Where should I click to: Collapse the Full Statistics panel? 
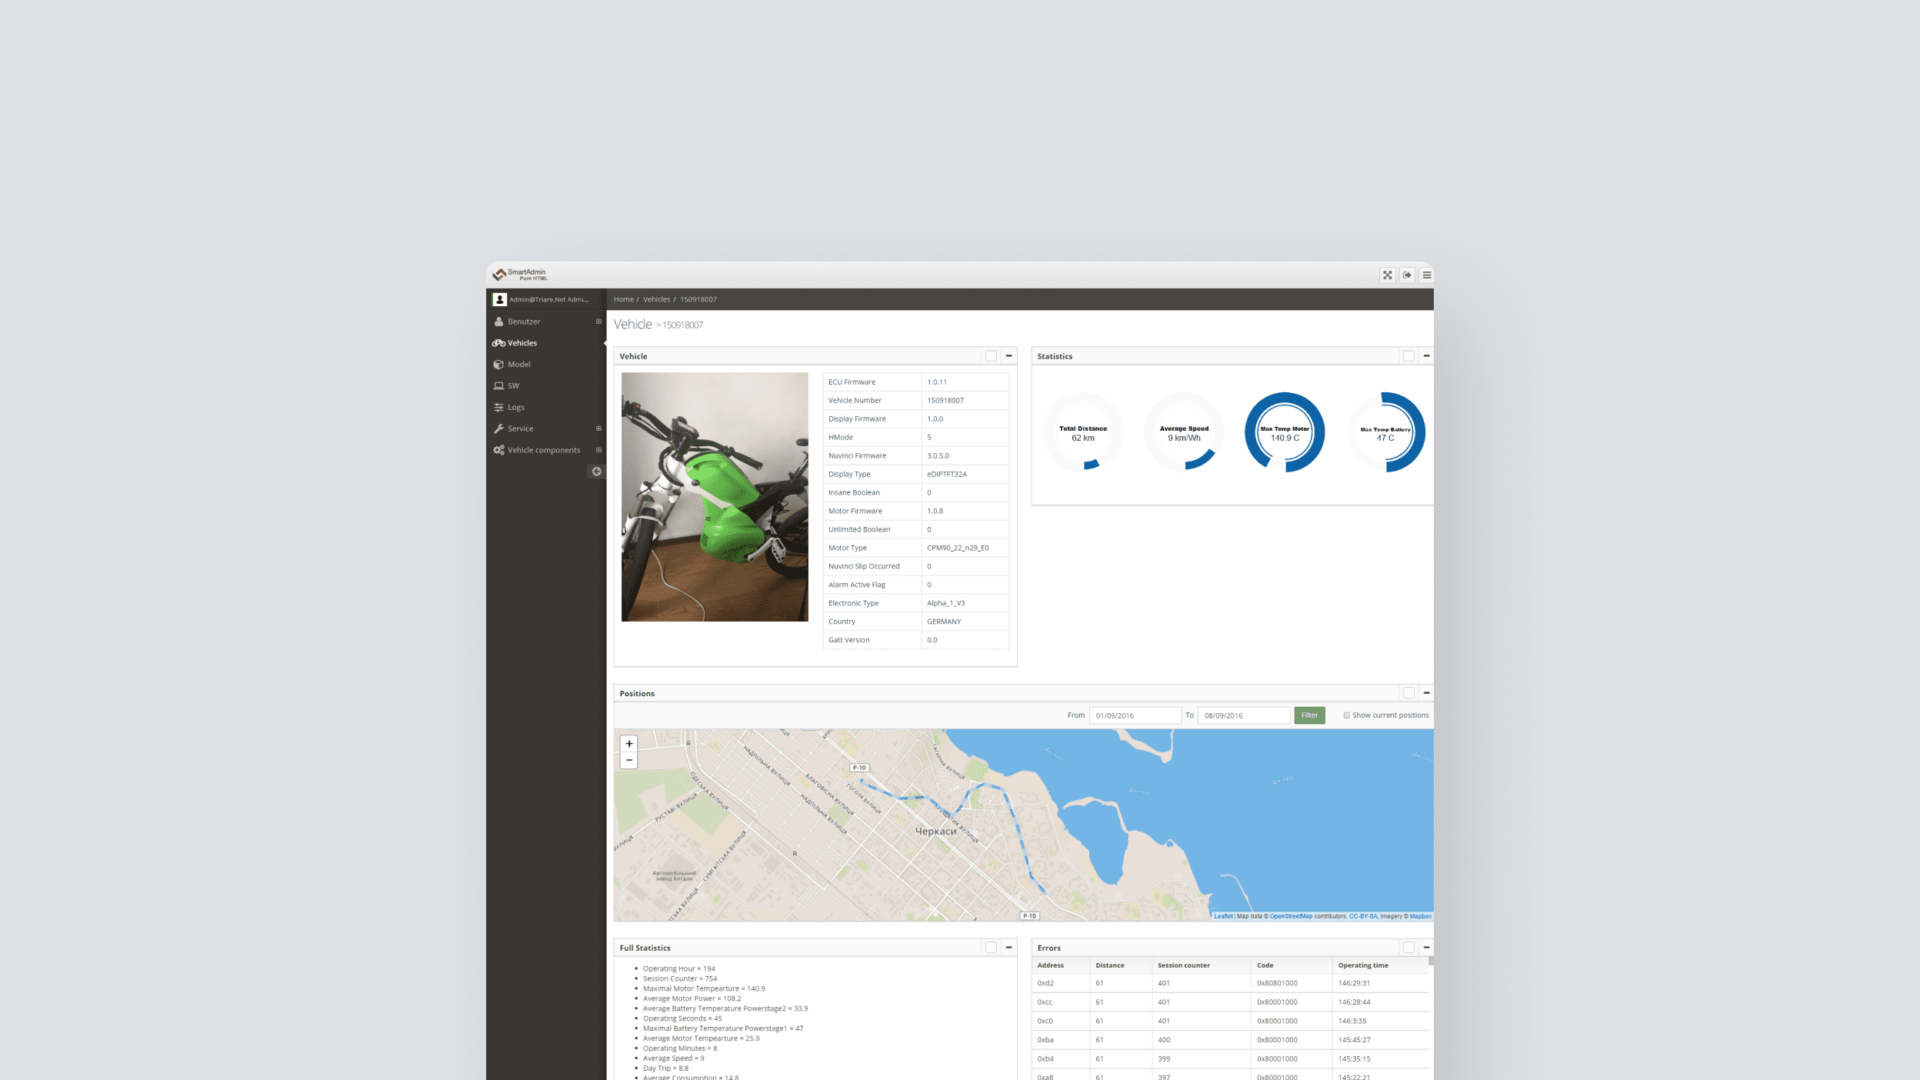click(1009, 947)
